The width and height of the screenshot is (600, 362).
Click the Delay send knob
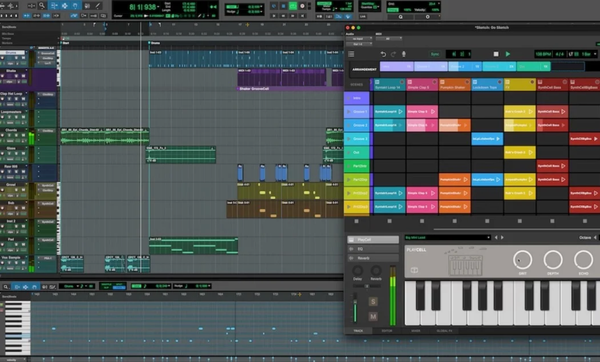click(x=357, y=270)
